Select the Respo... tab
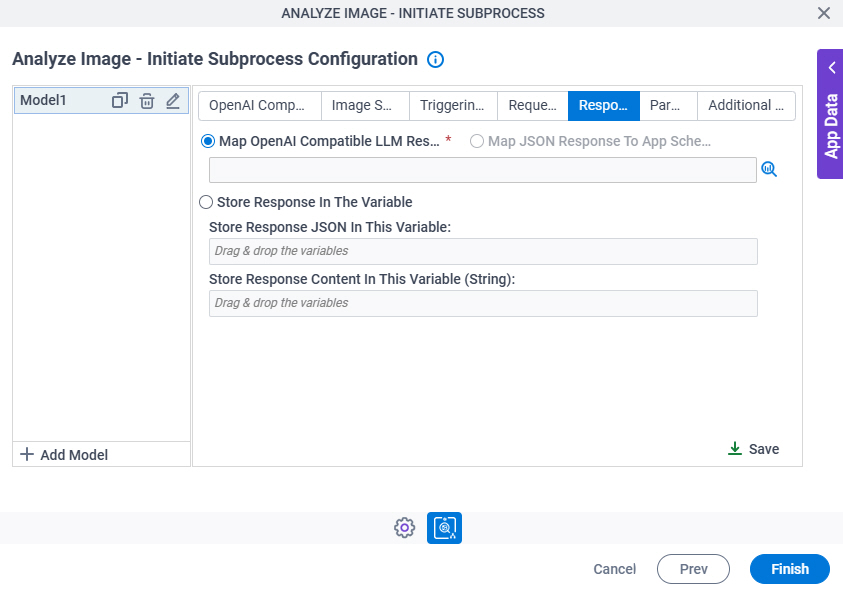The image size is (843, 593). coord(604,105)
